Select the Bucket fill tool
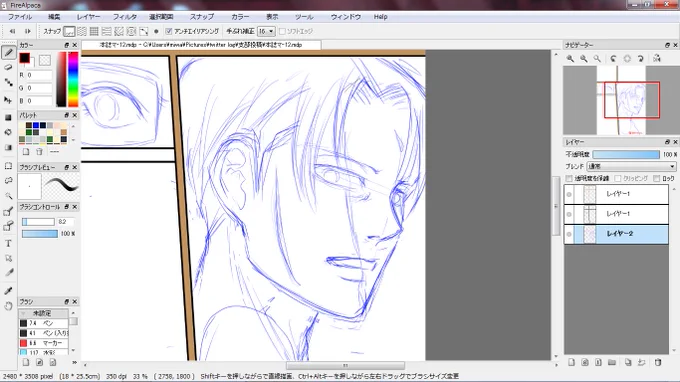 (8, 132)
